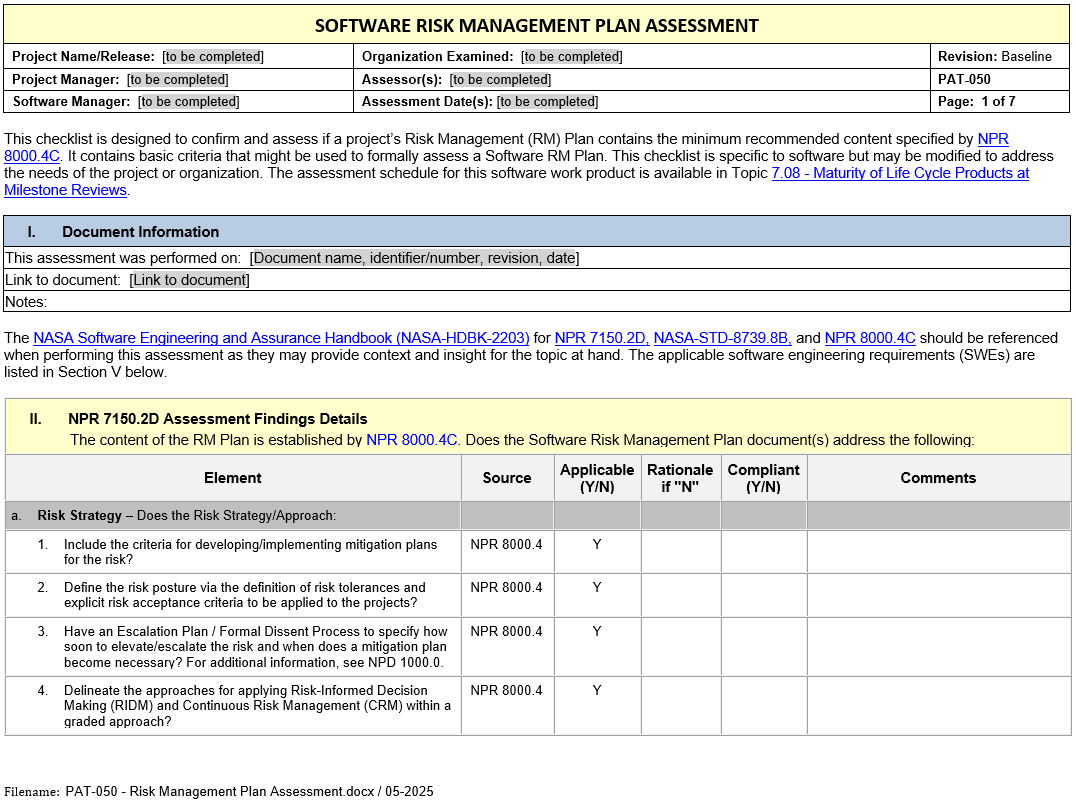Select the Project Manager placeholder text
Screen dimensions: 1076x800
(177, 79)
